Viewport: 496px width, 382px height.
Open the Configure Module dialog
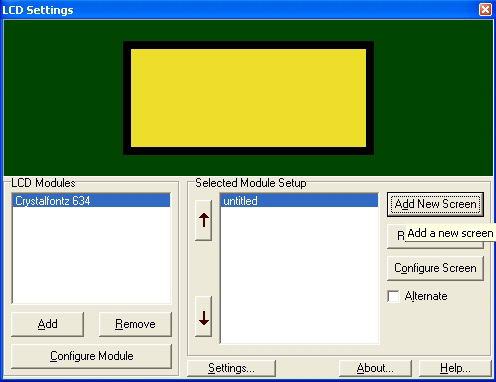[92, 356]
